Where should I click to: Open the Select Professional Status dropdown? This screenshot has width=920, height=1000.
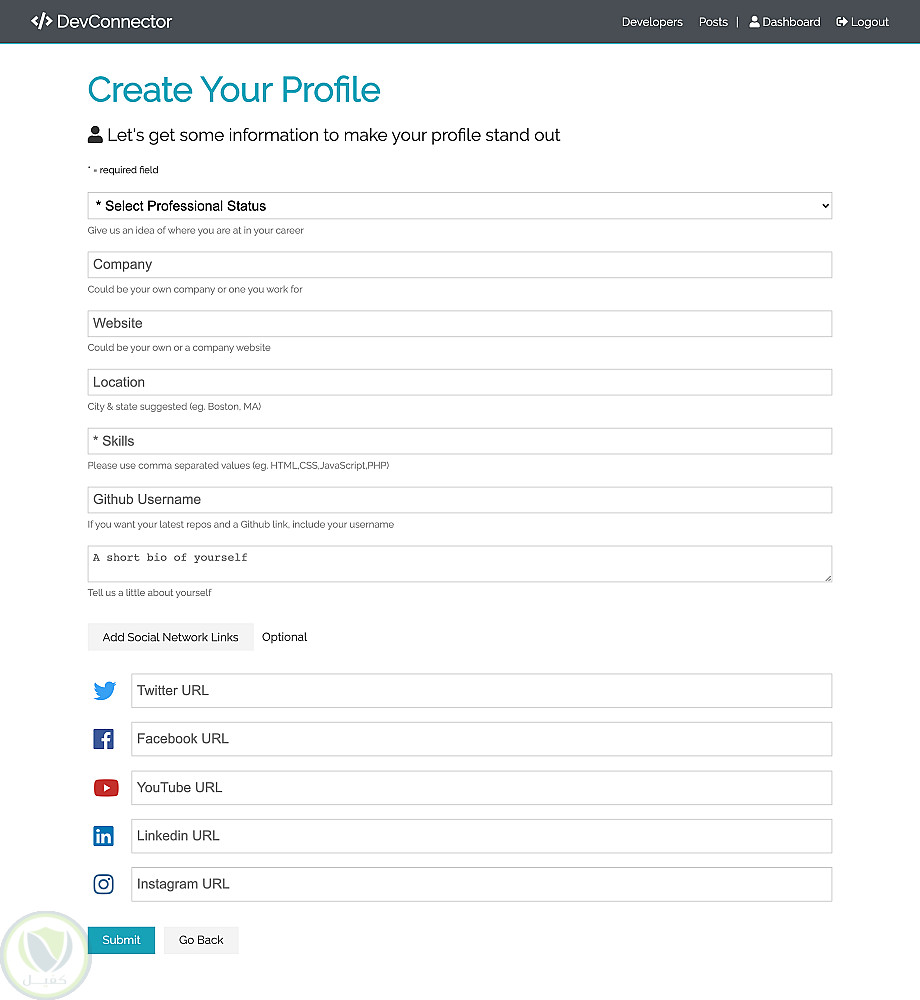pyautogui.click(x=460, y=206)
